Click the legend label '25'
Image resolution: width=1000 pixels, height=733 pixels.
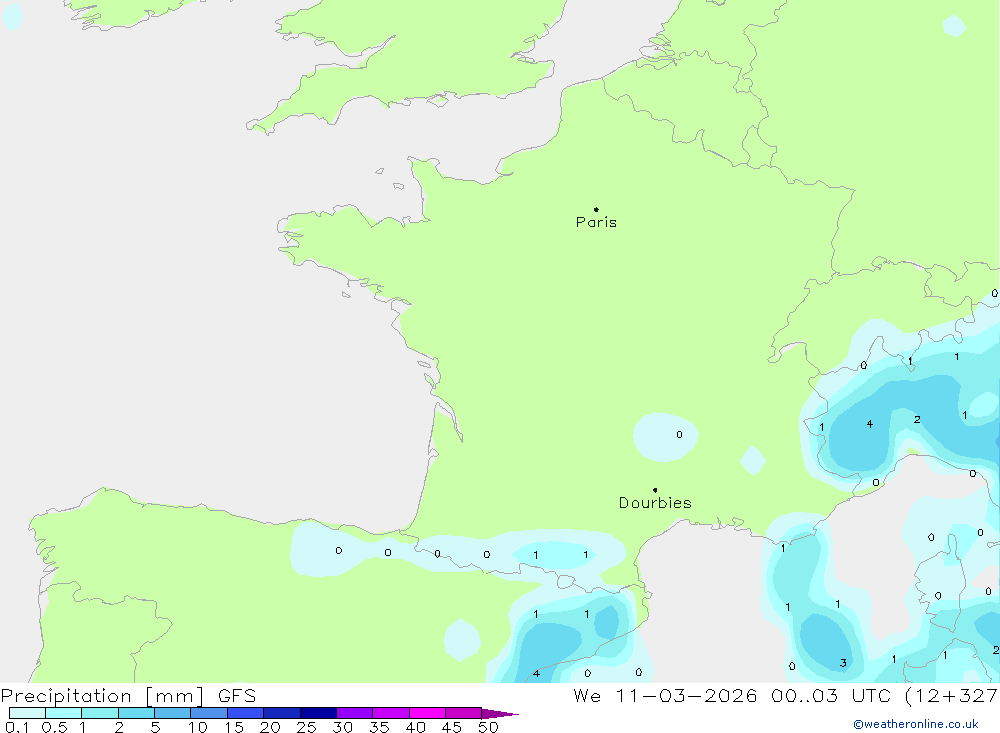tap(306, 727)
